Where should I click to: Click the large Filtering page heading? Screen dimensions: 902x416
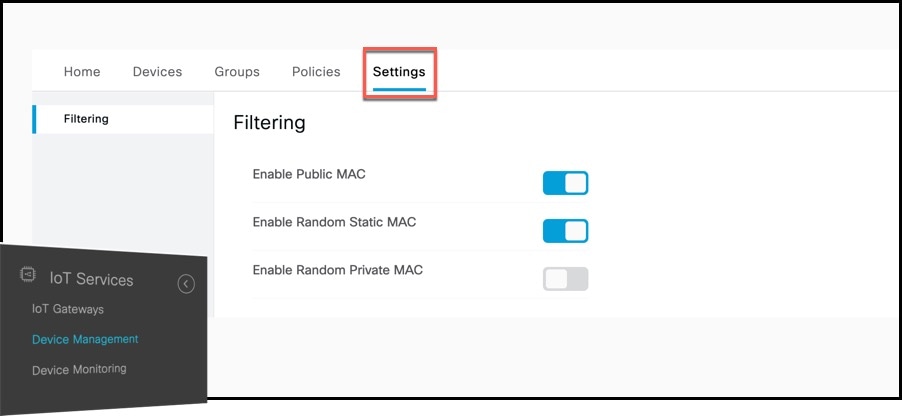269,123
